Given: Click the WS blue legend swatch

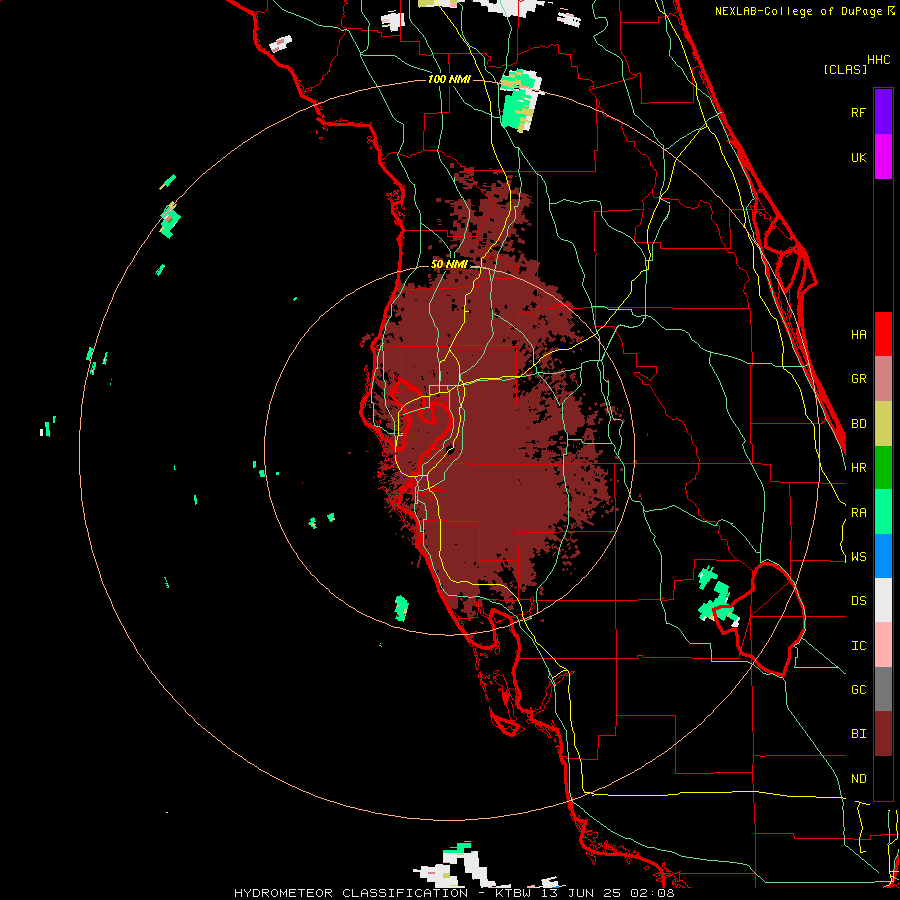Looking at the screenshot, I should point(883,556).
